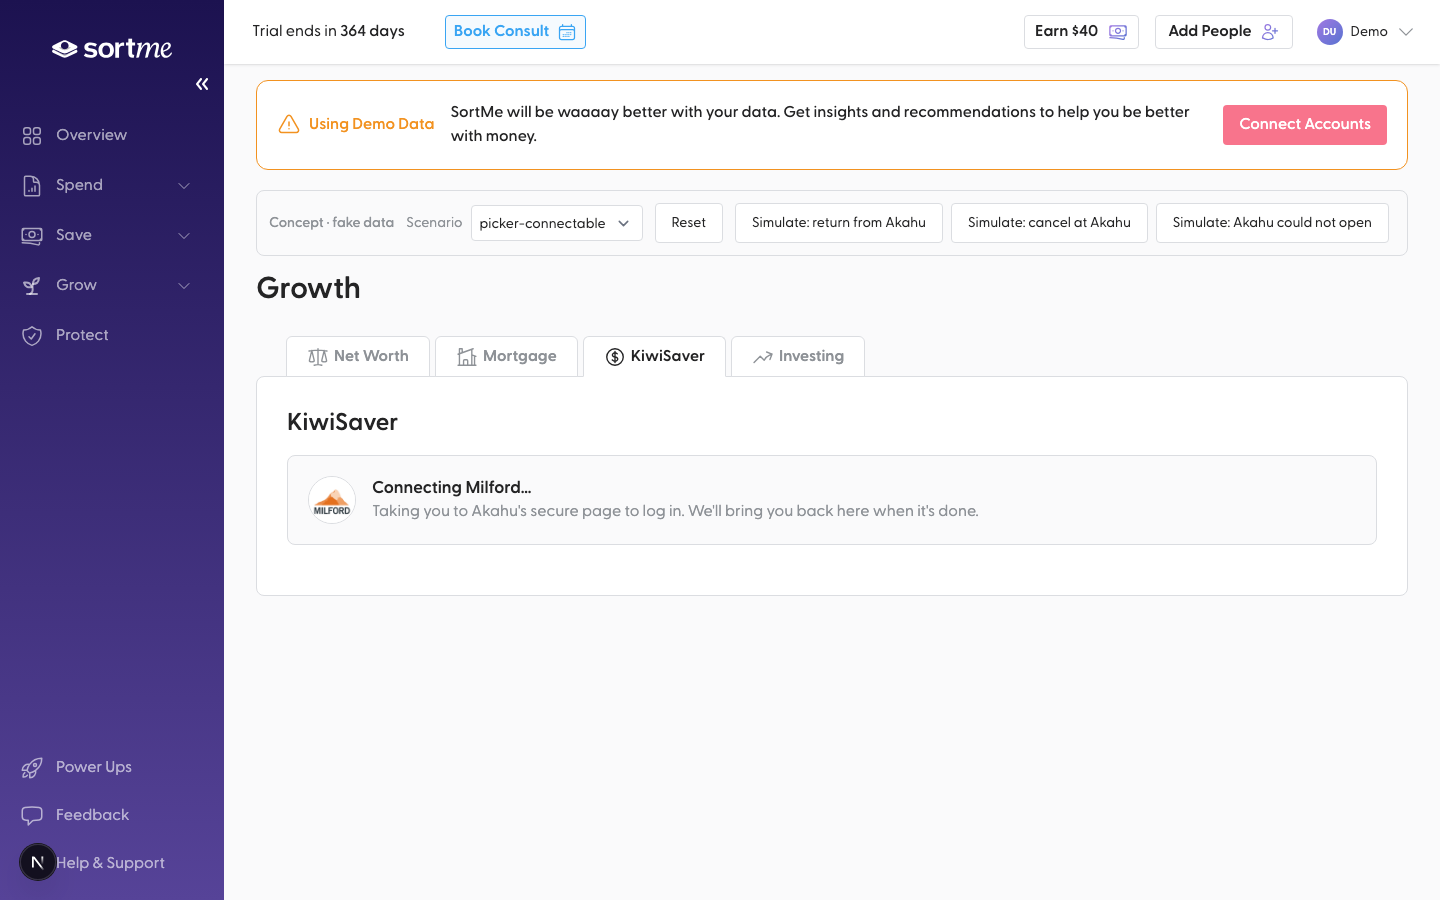
Task: Click the Using Demo Data label
Action: tap(371, 124)
